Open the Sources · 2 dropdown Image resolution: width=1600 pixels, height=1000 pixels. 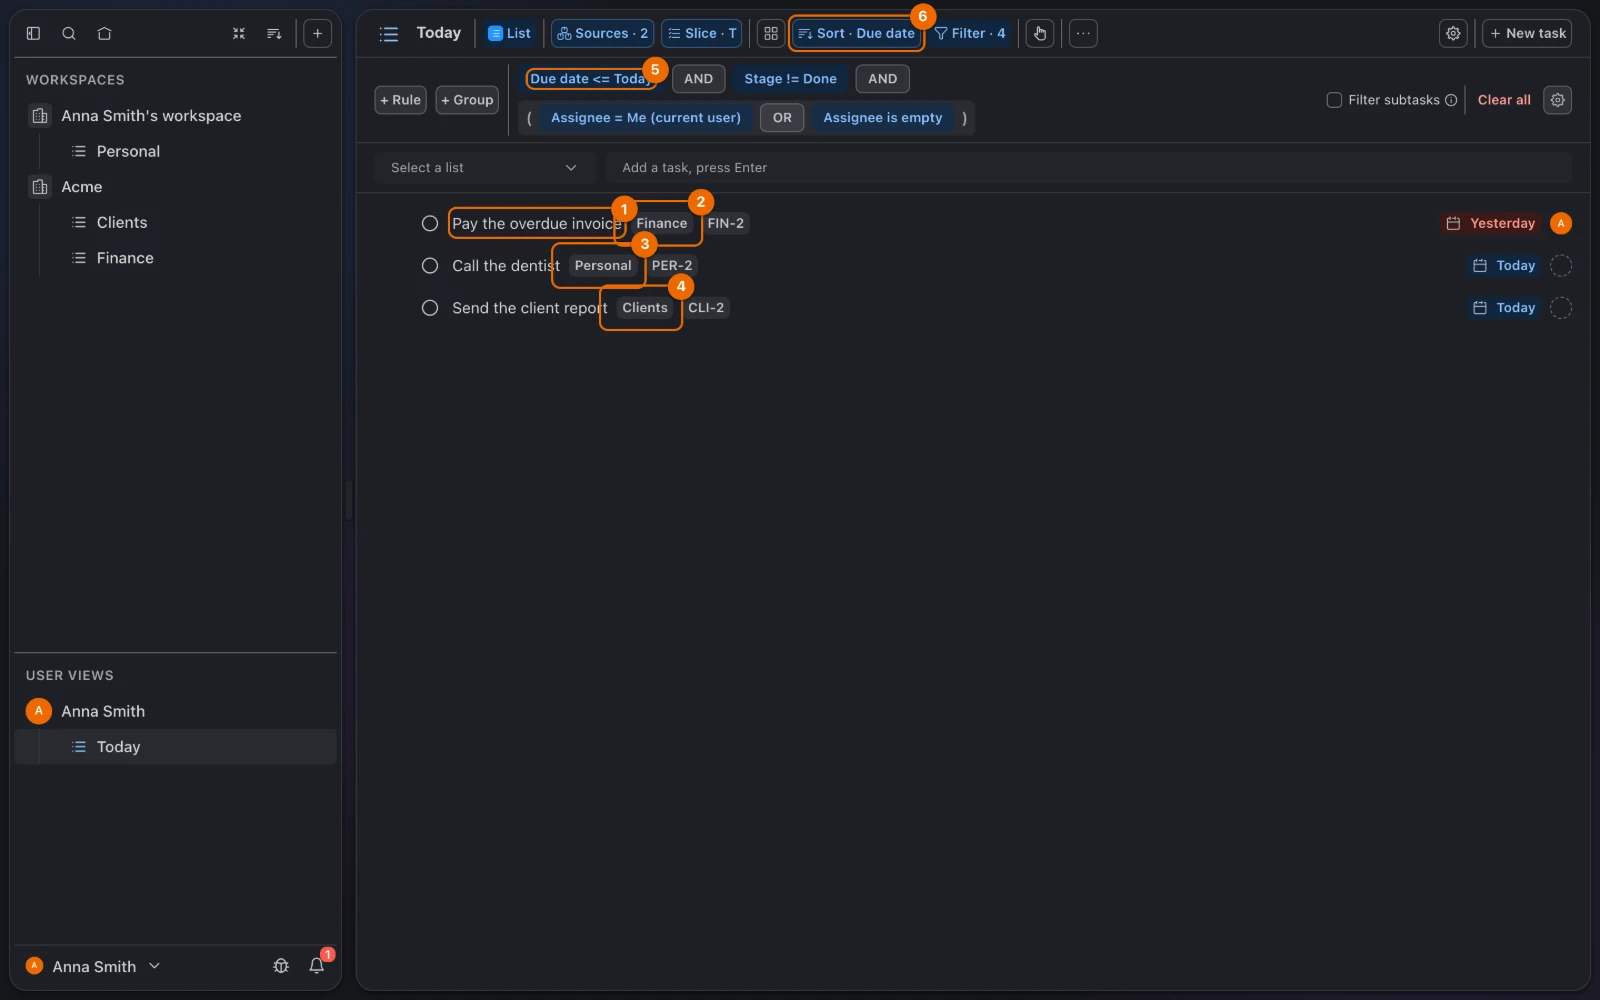(602, 33)
